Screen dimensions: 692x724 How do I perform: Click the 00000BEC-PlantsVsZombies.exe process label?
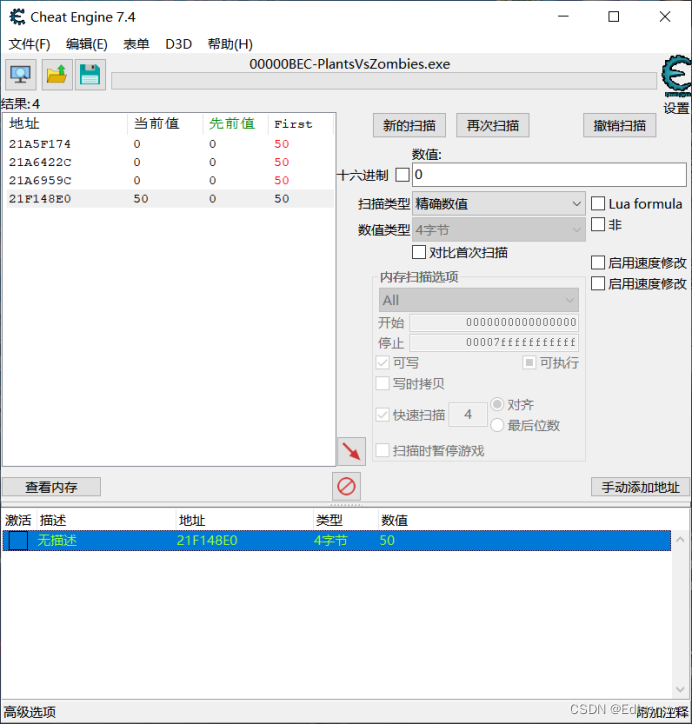pyautogui.click(x=349, y=64)
